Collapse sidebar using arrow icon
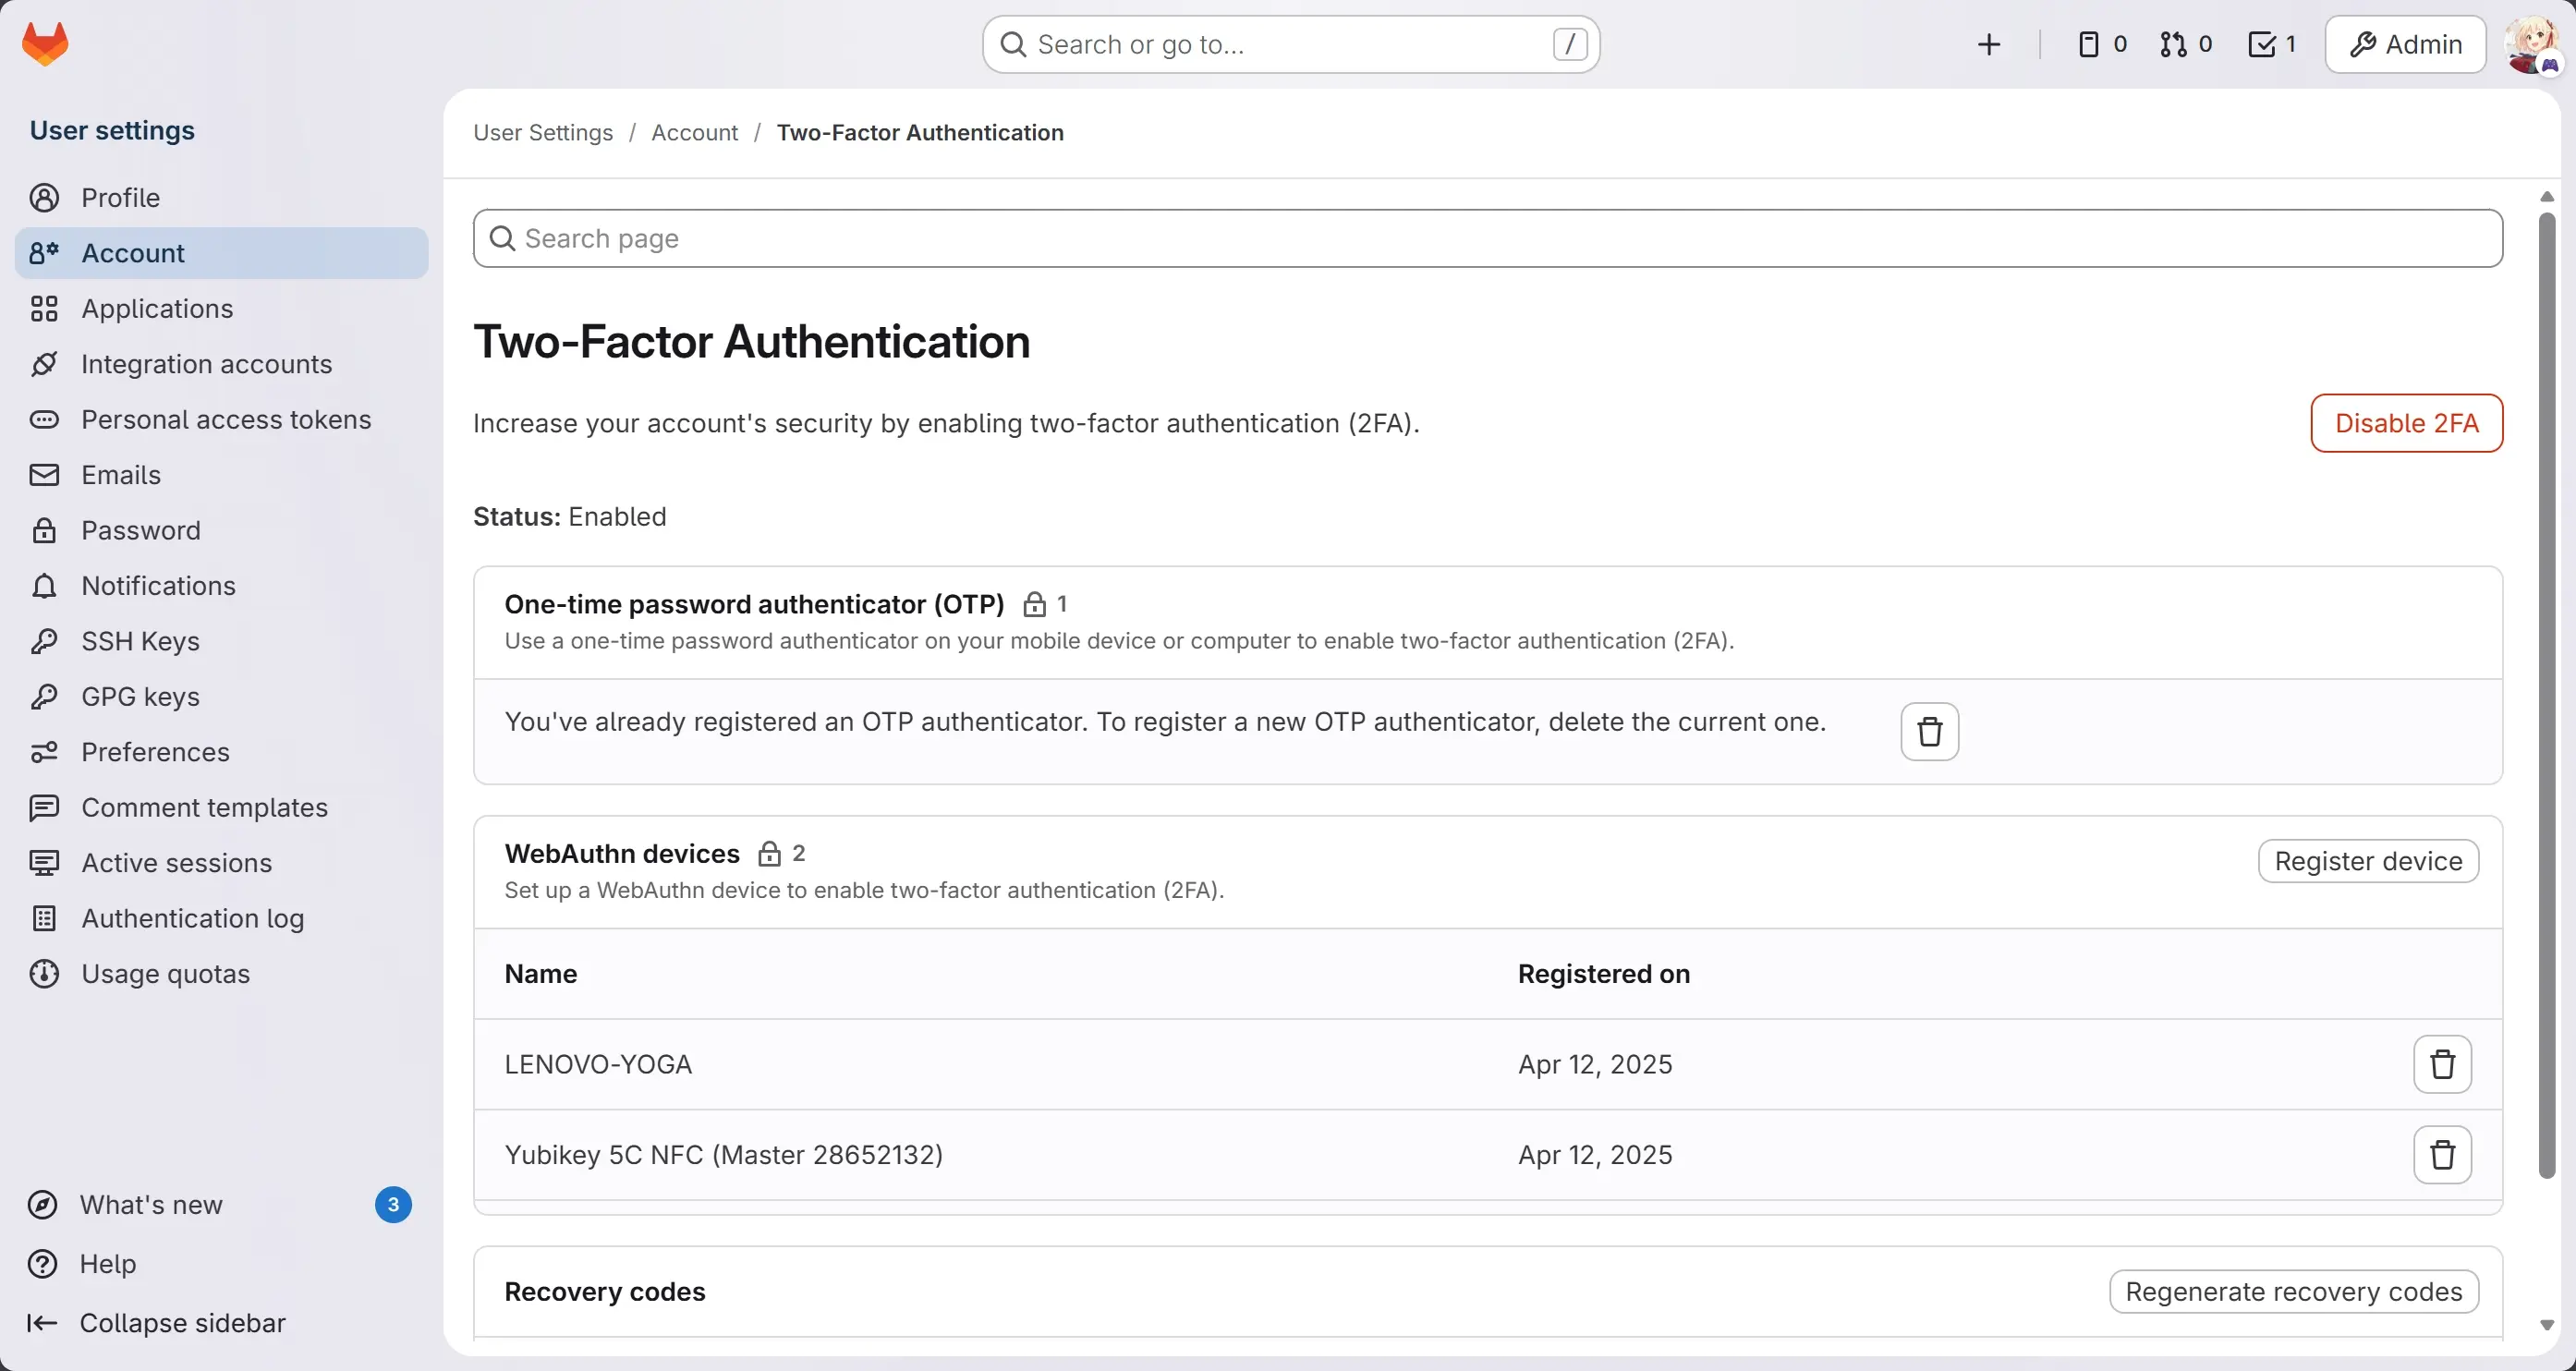 pos(42,1323)
